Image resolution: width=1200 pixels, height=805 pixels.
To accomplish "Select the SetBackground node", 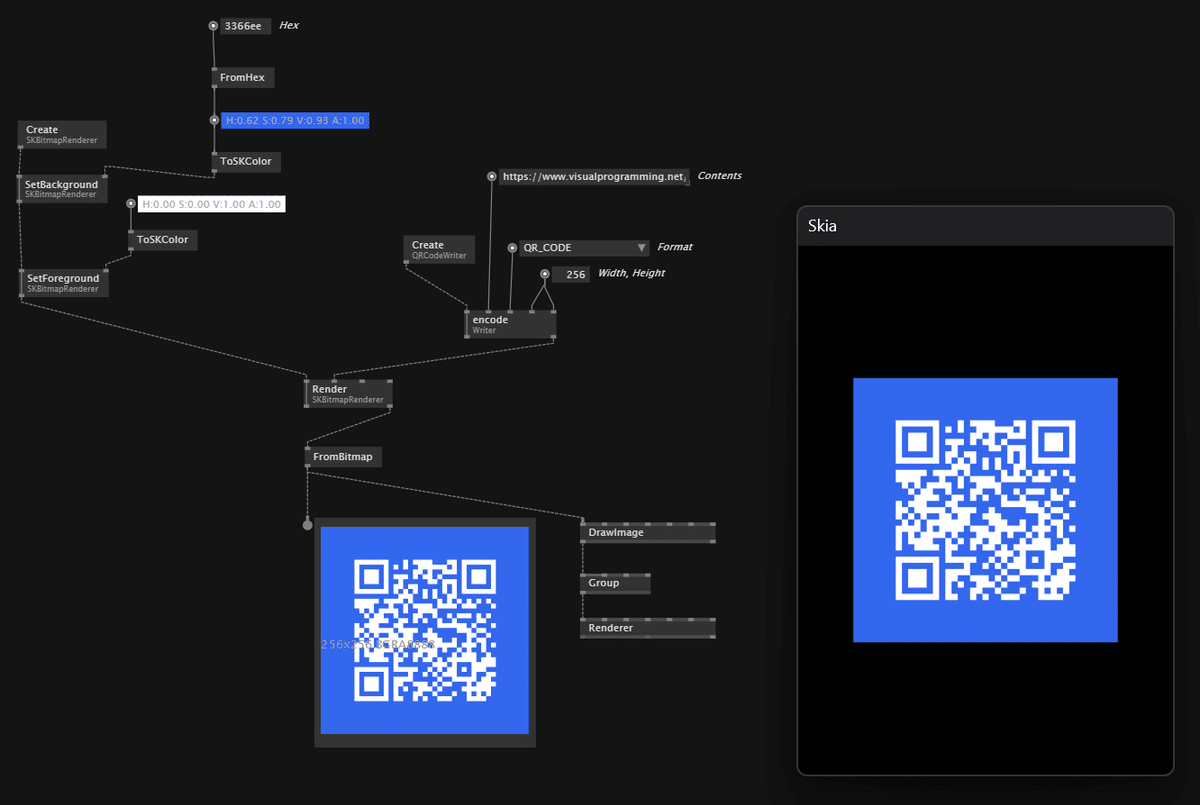I will 64,188.
